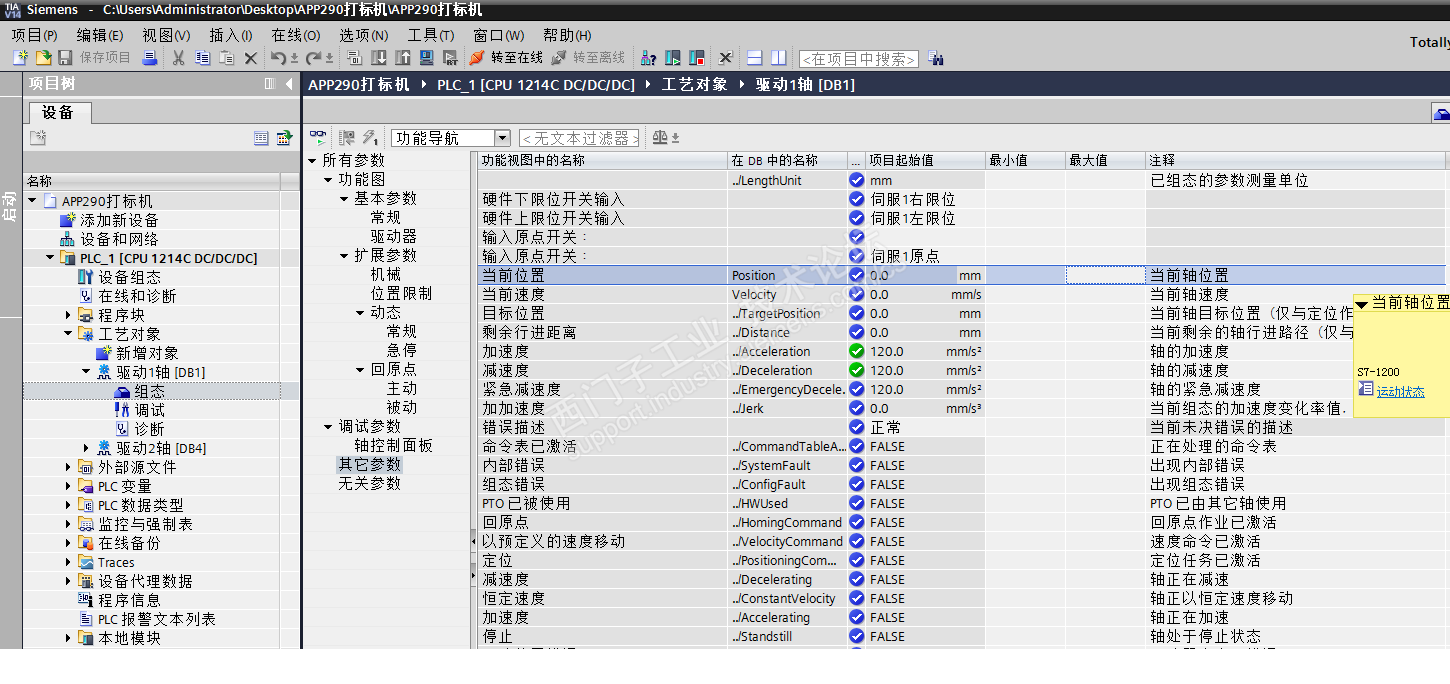Delete with the X toolbar icon
The image size is (1450, 684).
click(251, 58)
